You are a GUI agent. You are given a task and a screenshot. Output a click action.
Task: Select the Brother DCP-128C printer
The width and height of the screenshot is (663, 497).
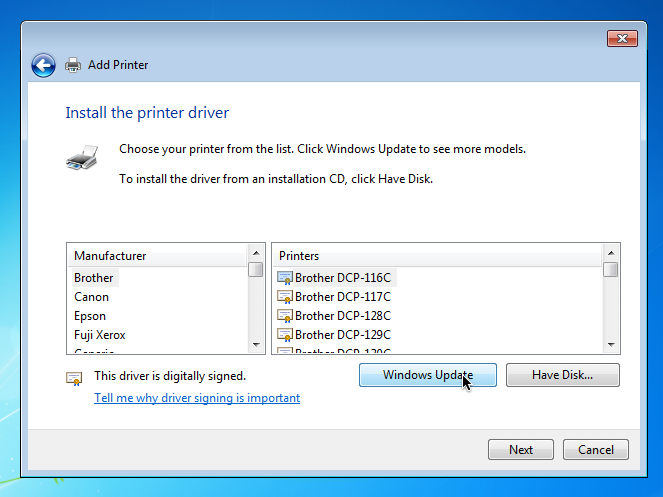[x=342, y=316]
